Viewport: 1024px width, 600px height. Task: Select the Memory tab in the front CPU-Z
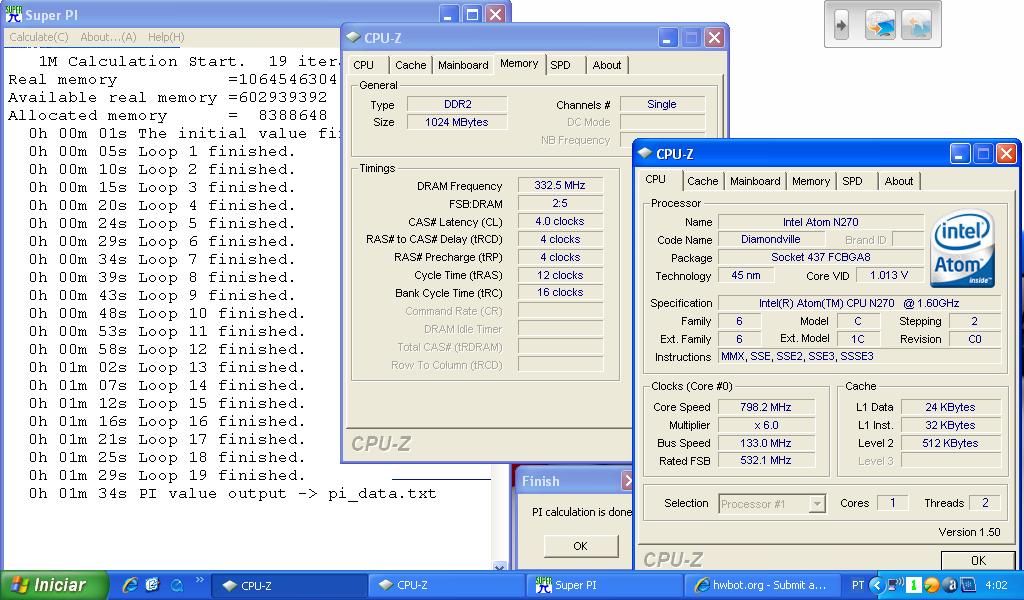pyautogui.click(x=810, y=181)
